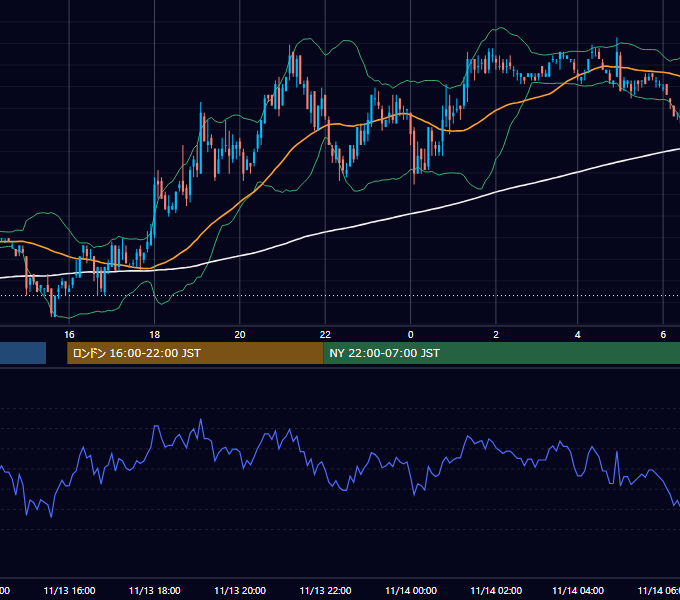This screenshot has height=600, width=680.
Task: Click the time axis label 18
Action: click(x=155, y=335)
